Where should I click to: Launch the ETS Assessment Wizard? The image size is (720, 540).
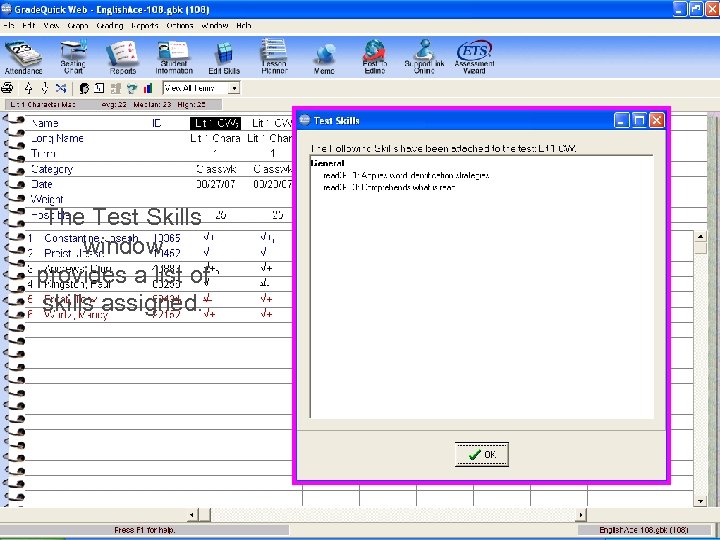(x=474, y=57)
